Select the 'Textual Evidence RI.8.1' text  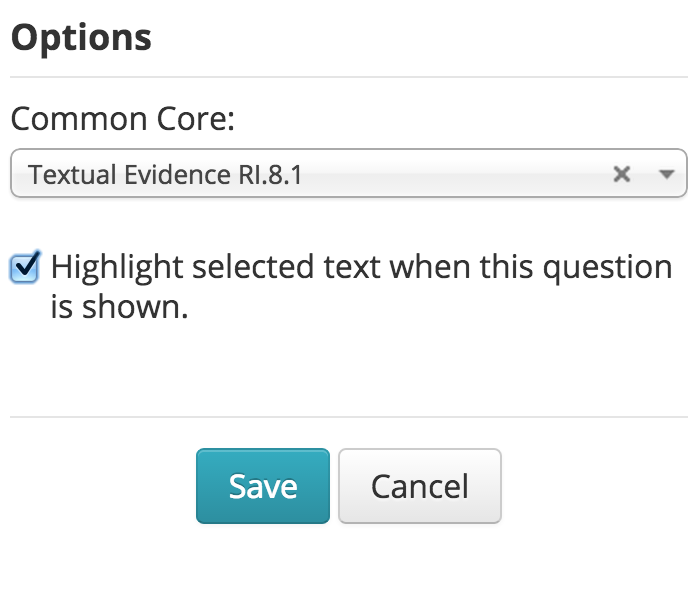[166, 175]
